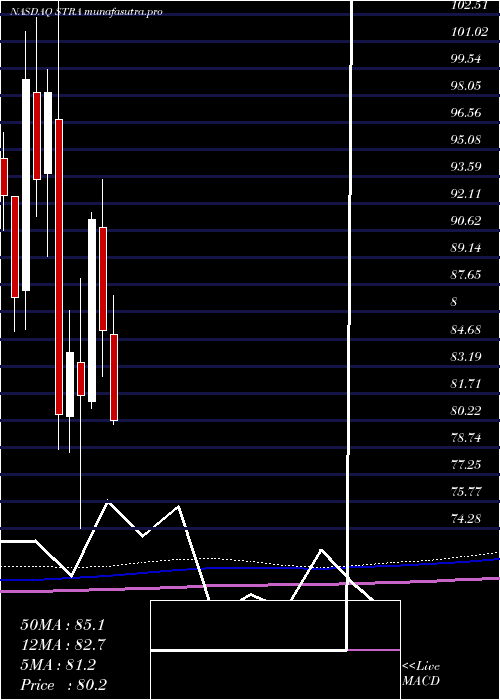This screenshot has width=500, height=700.
Task: Select the 96.56 price level label
Action: click(x=467, y=113)
